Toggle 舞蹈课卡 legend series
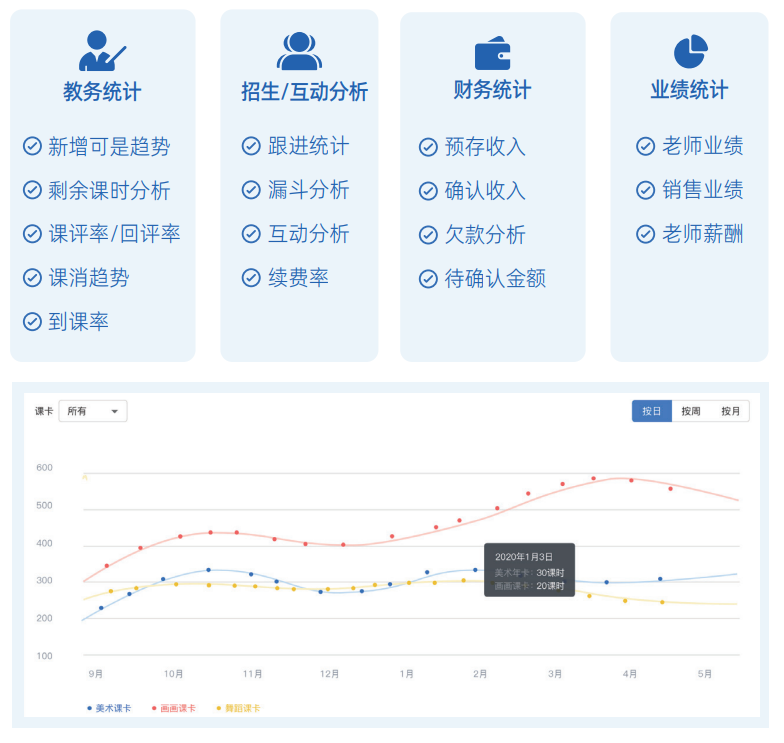This screenshot has height=743, width=784. tap(238, 708)
